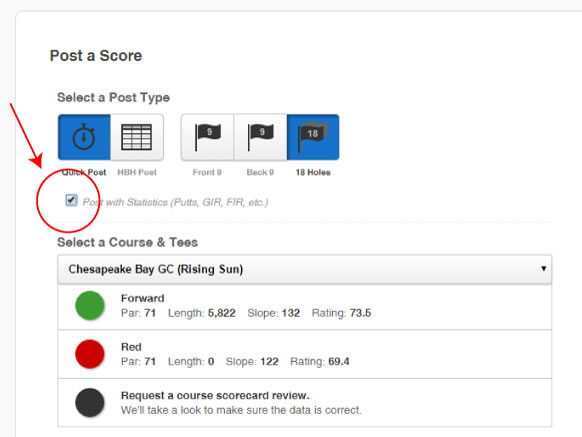582x437 pixels.
Task: Select the Quick Post stopwatch icon
Action: click(x=84, y=137)
